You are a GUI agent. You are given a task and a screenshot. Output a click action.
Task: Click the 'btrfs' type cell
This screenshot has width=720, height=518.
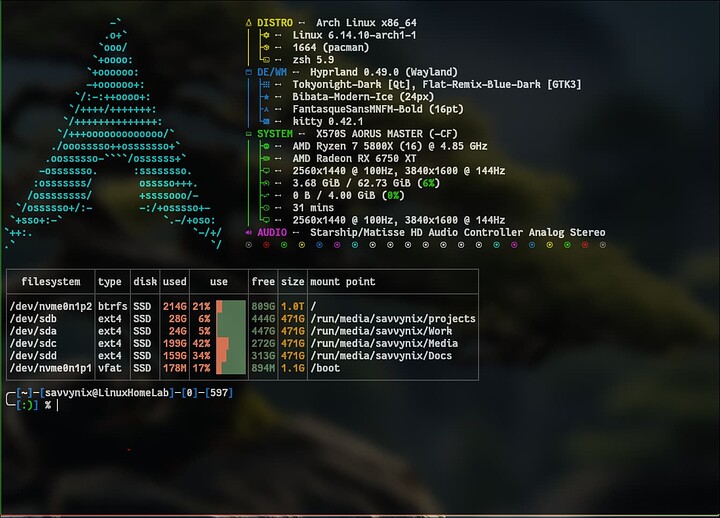coord(112,306)
